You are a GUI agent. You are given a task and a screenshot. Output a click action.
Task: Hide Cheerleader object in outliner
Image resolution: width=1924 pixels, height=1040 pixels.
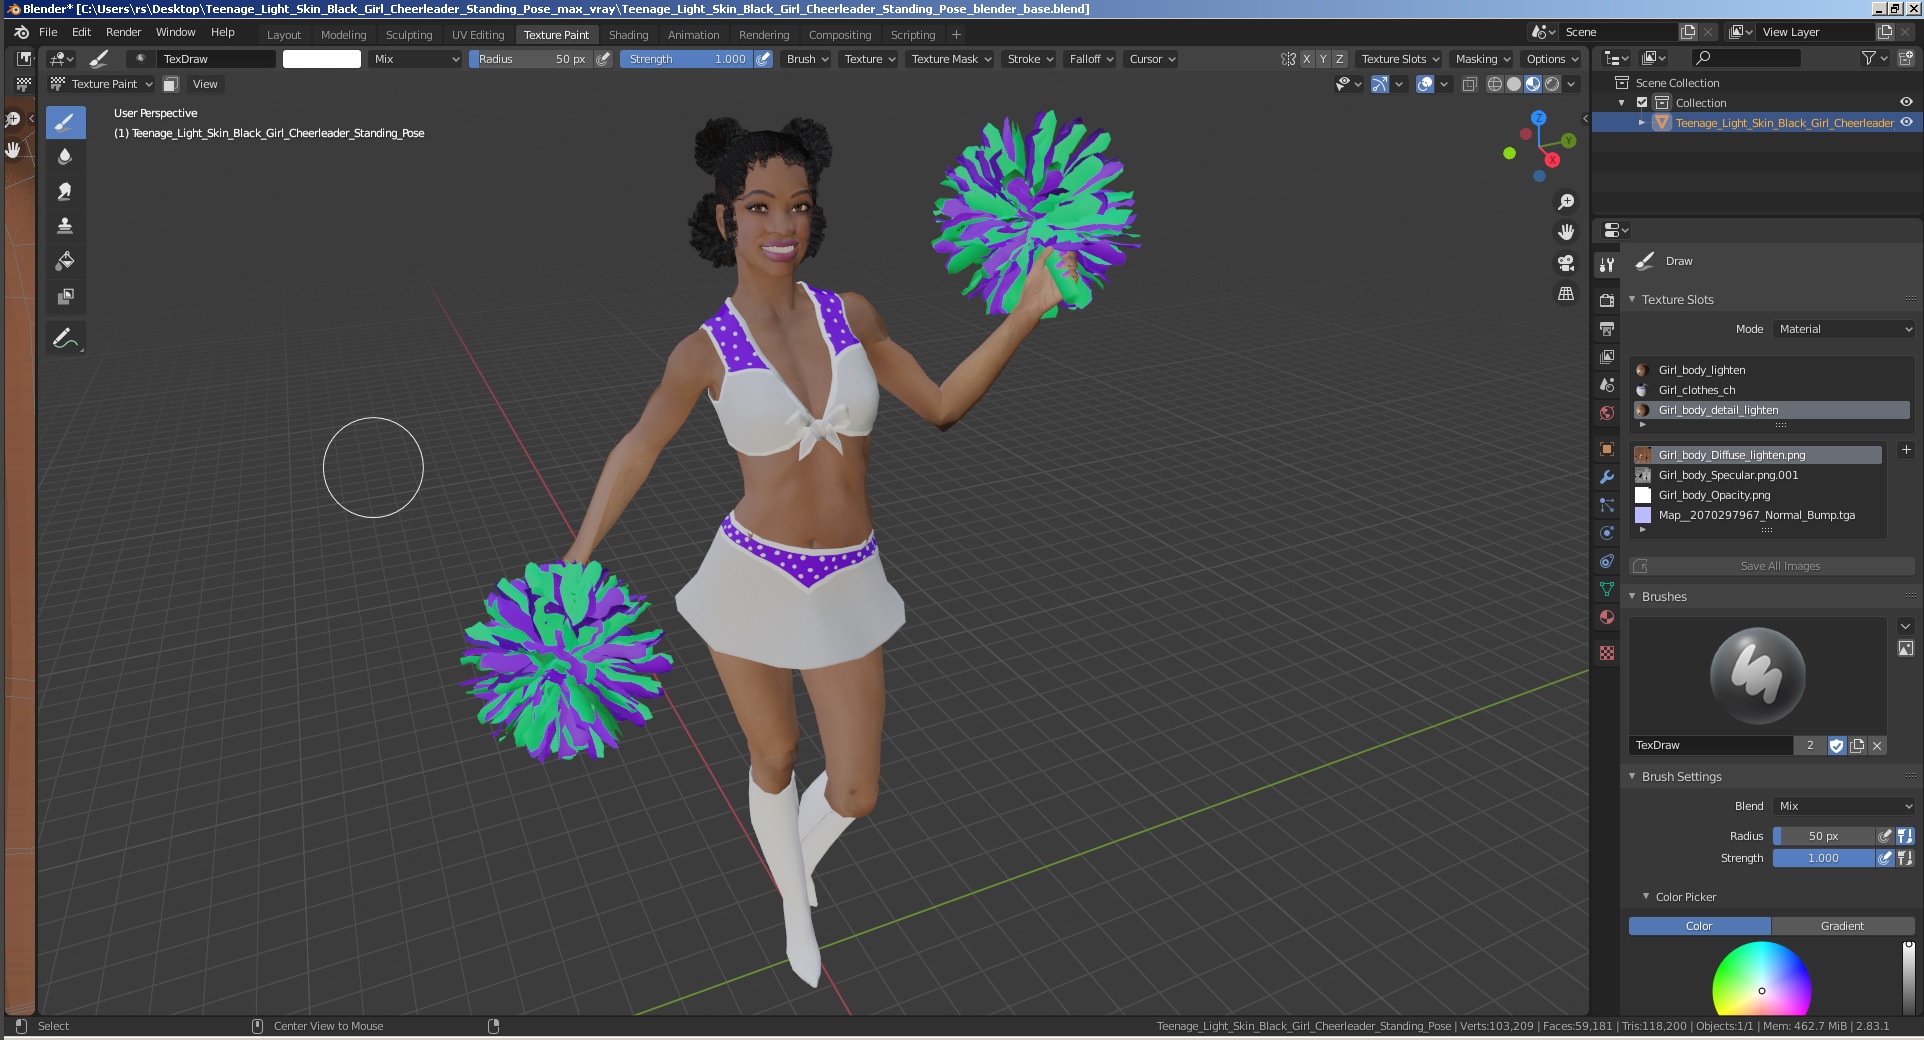pos(1906,122)
